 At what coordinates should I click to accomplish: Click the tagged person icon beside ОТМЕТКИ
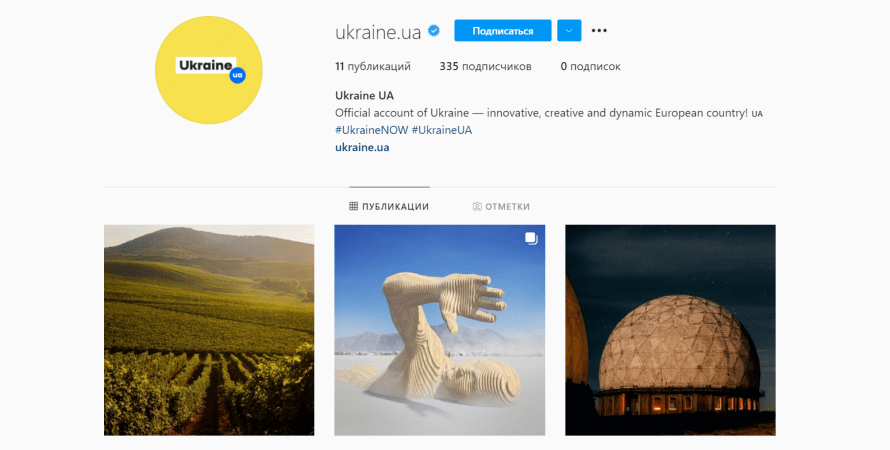click(x=477, y=206)
